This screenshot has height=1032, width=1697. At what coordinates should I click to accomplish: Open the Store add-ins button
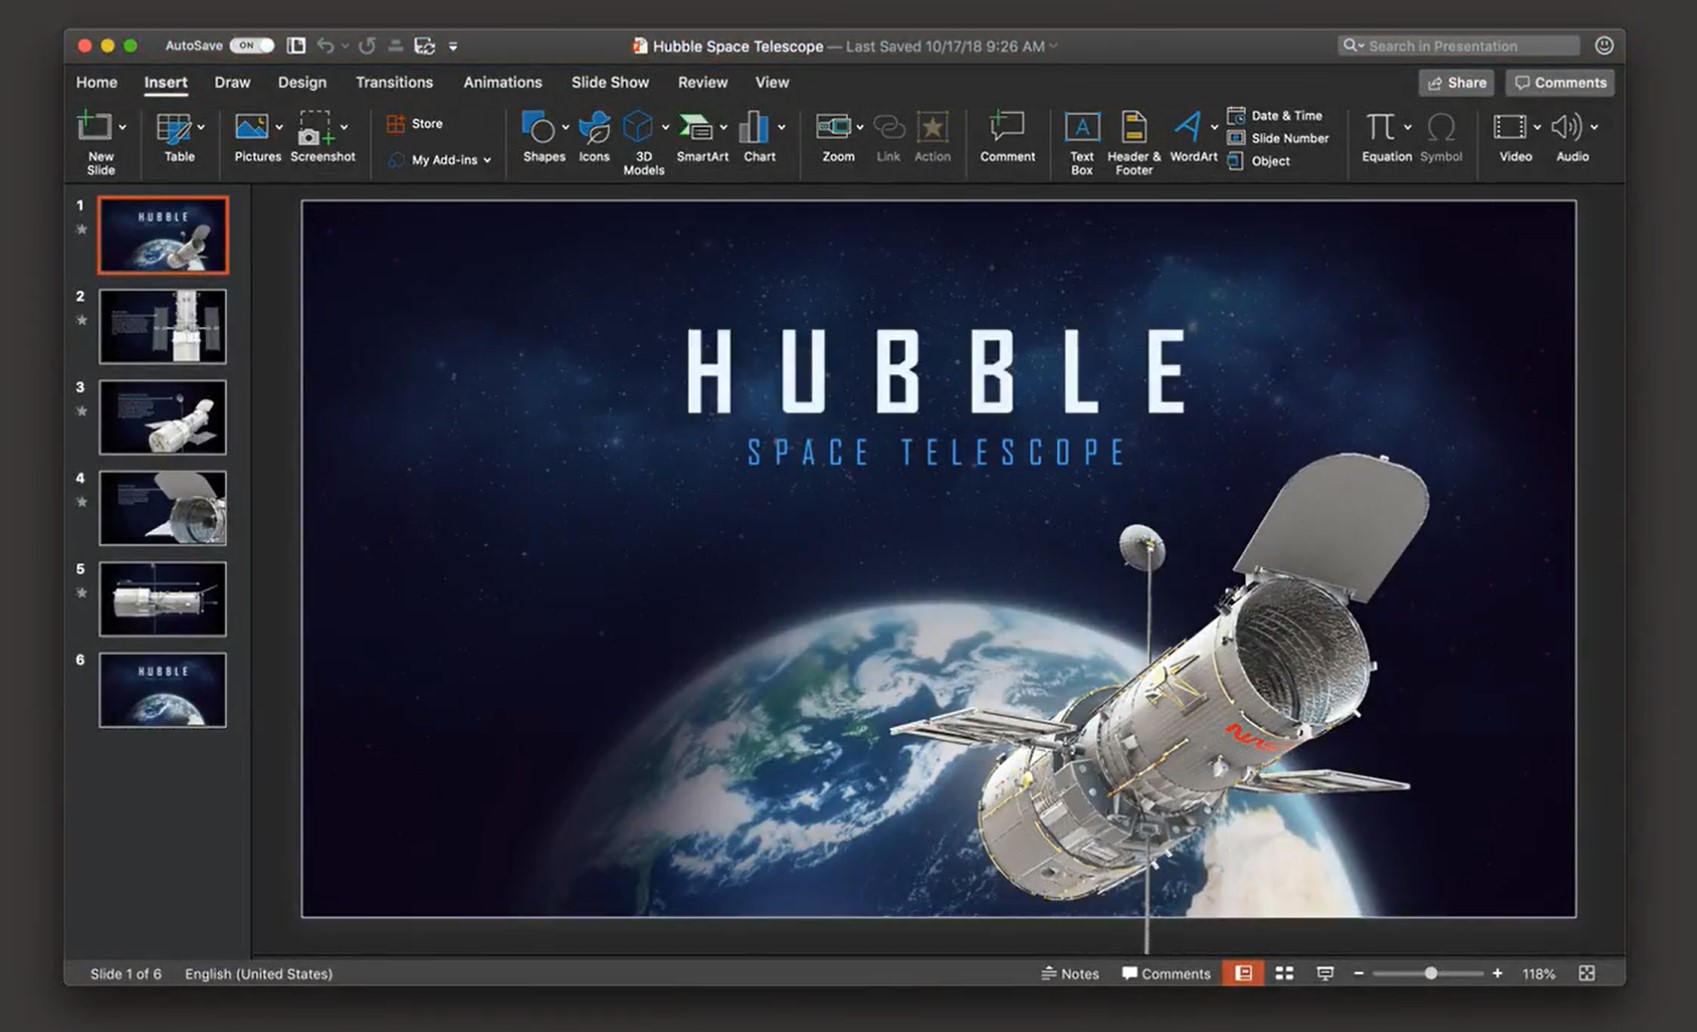coord(415,123)
